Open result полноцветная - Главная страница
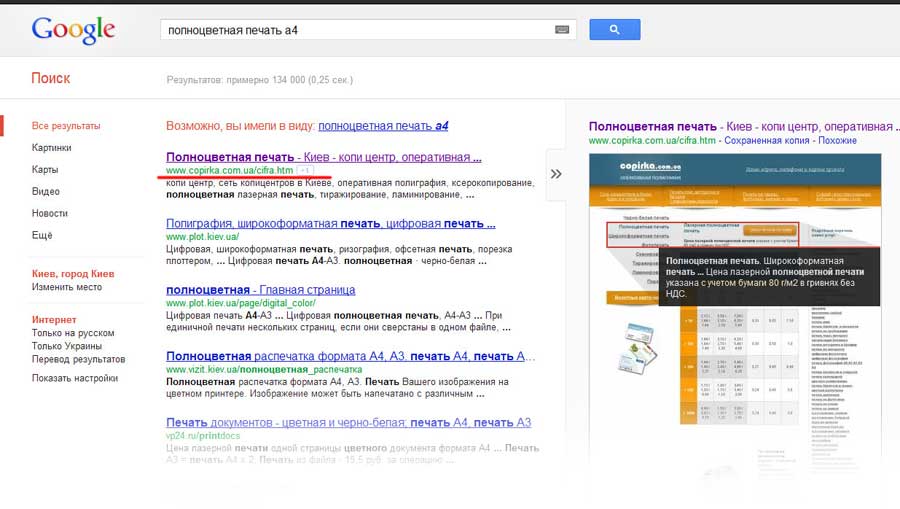Viewport: 900px width, 509px height. pos(261,290)
